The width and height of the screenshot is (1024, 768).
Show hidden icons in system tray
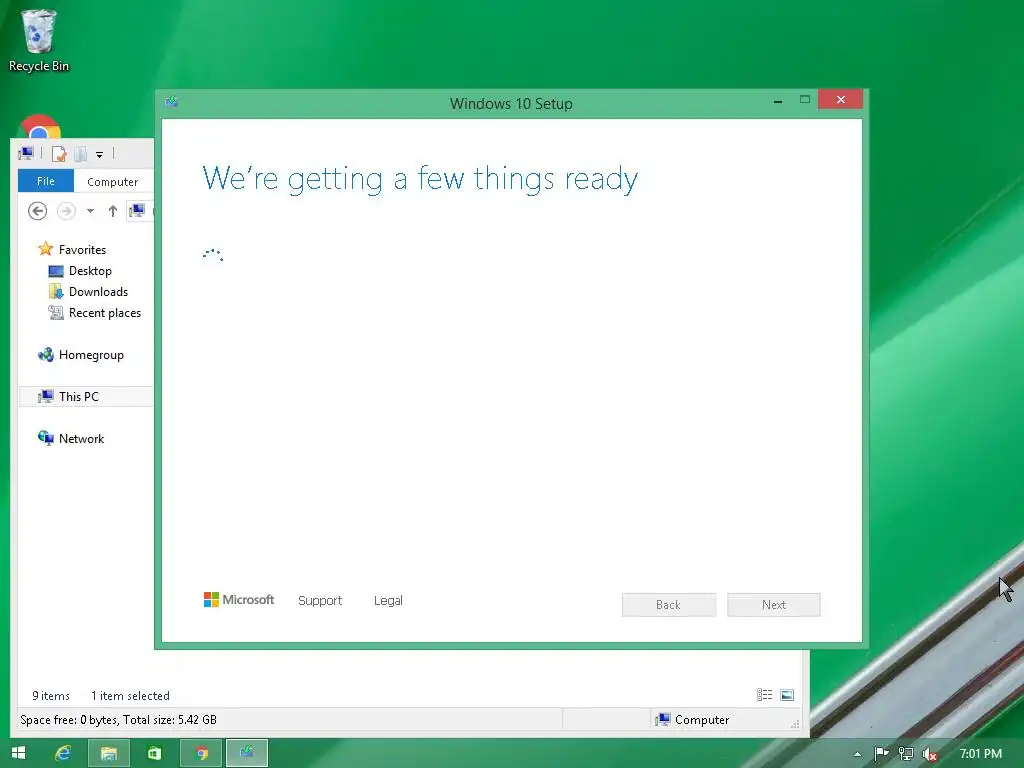[x=857, y=754]
